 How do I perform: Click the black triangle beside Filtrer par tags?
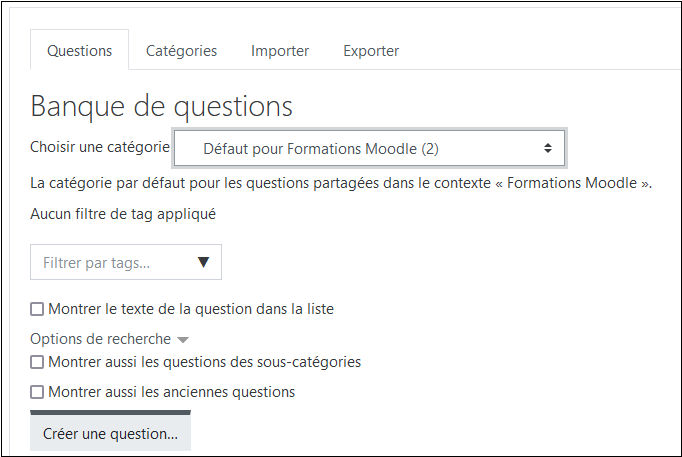click(x=204, y=263)
